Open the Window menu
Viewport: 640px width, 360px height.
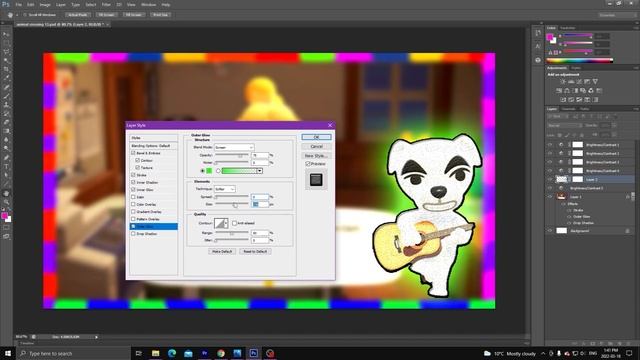(148, 4)
